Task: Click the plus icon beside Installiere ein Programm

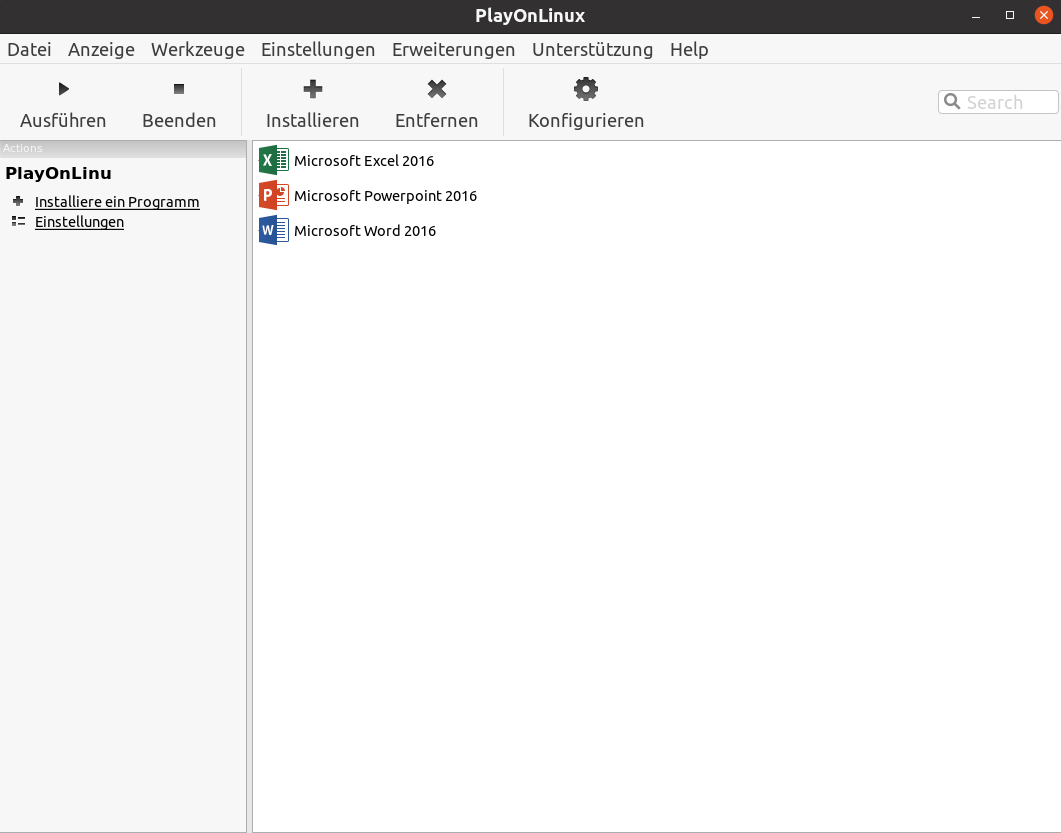Action: [x=18, y=201]
